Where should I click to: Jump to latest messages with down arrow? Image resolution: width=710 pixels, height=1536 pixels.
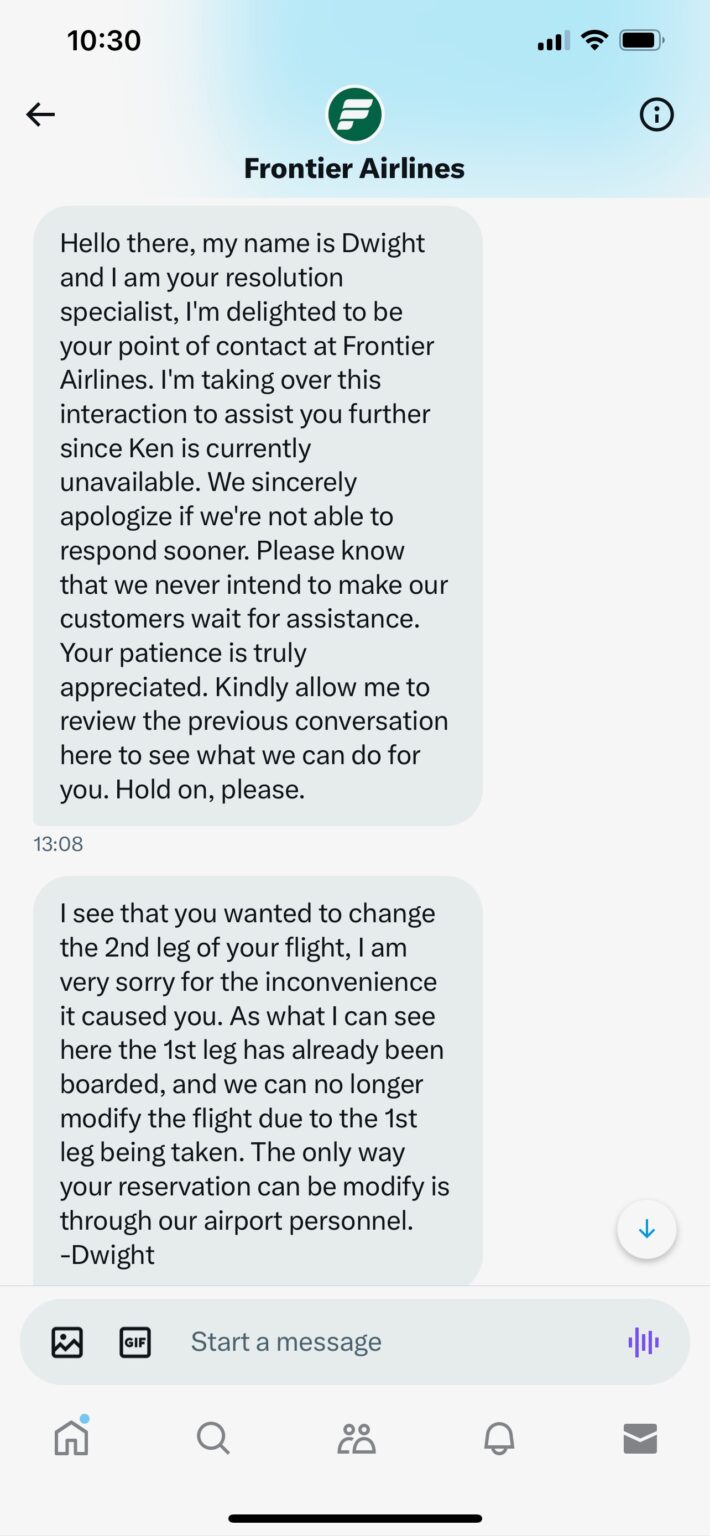point(646,1229)
